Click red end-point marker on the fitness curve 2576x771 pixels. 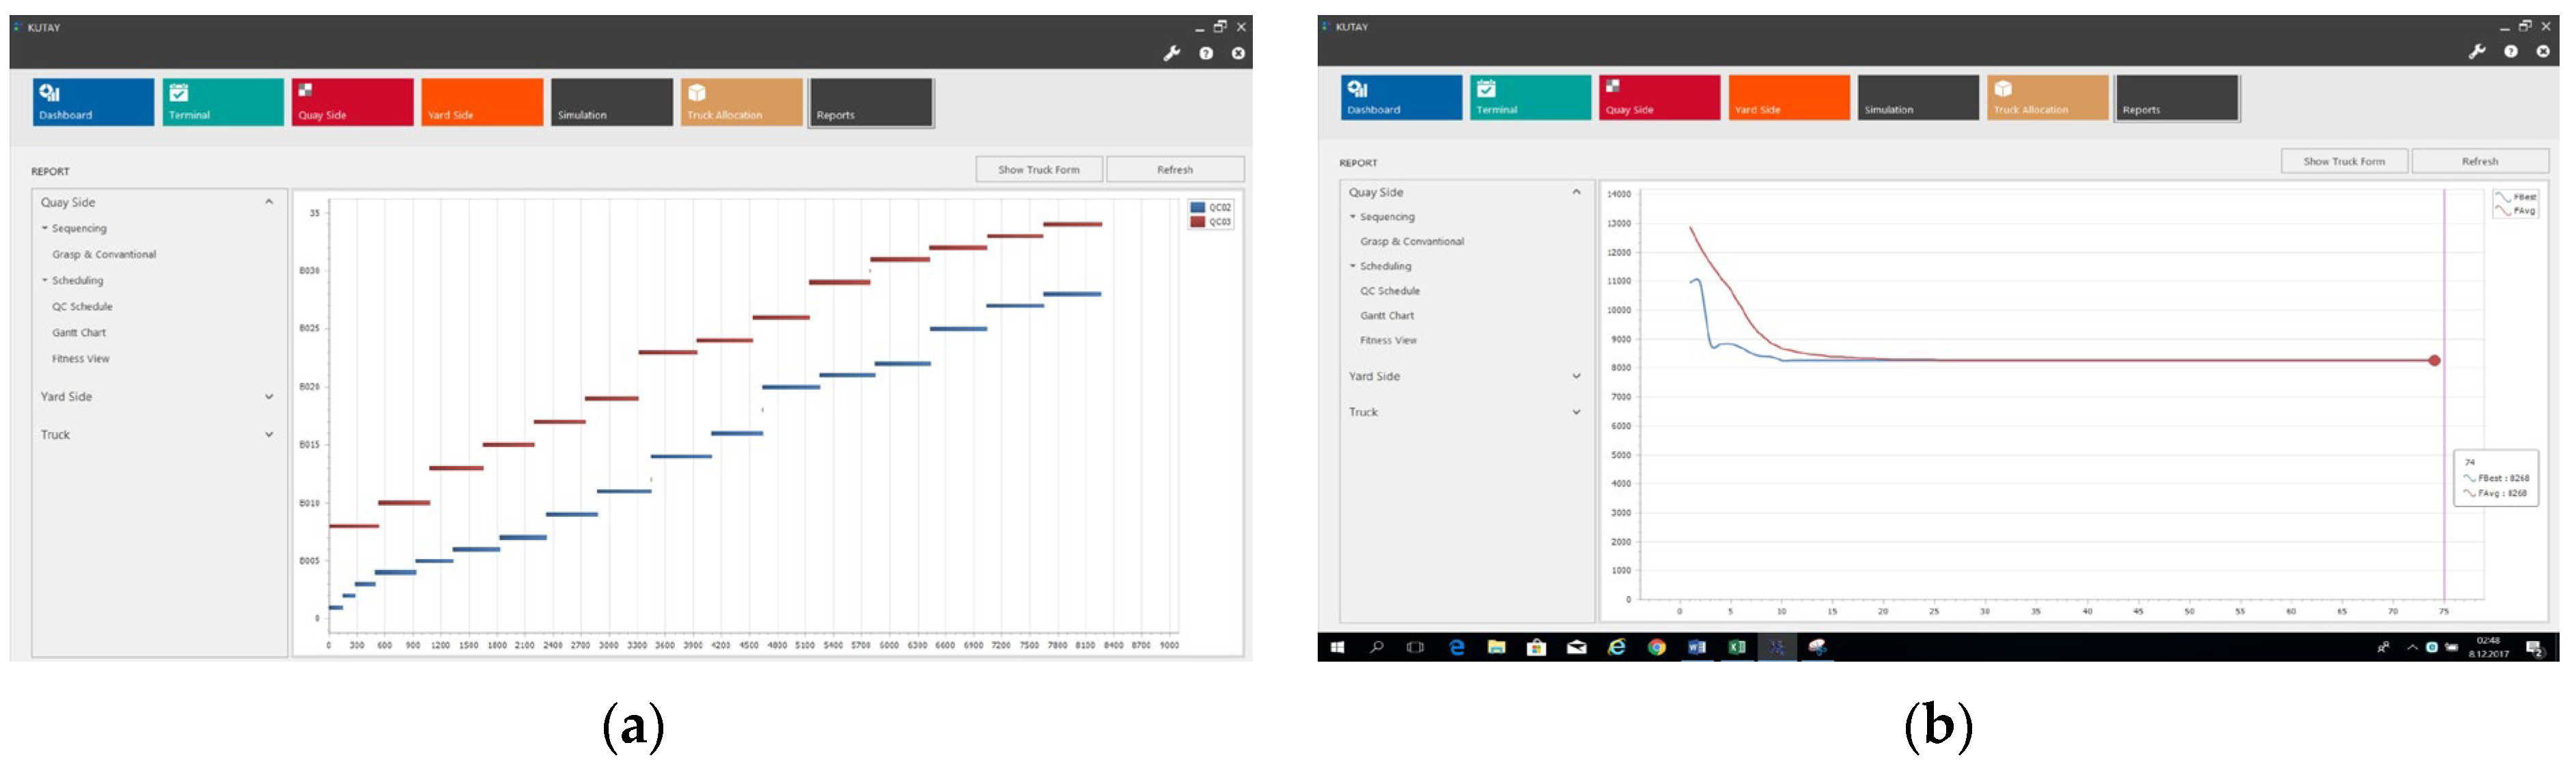(x=2434, y=360)
